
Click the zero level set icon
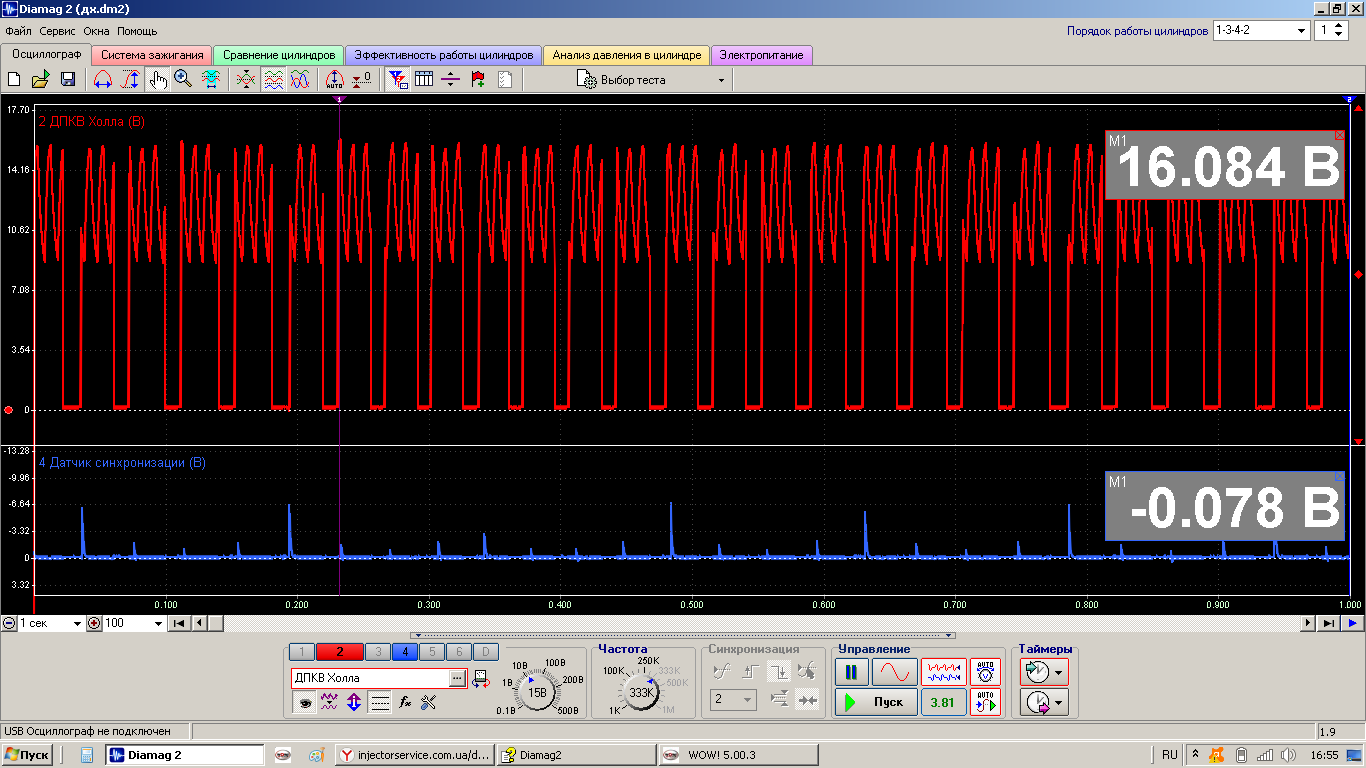tap(362, 80)
